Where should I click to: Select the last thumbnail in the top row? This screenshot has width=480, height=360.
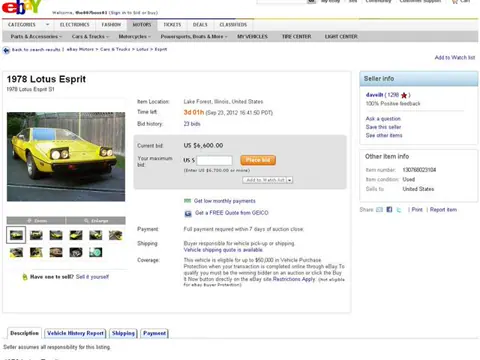click(x=115, y=235)
